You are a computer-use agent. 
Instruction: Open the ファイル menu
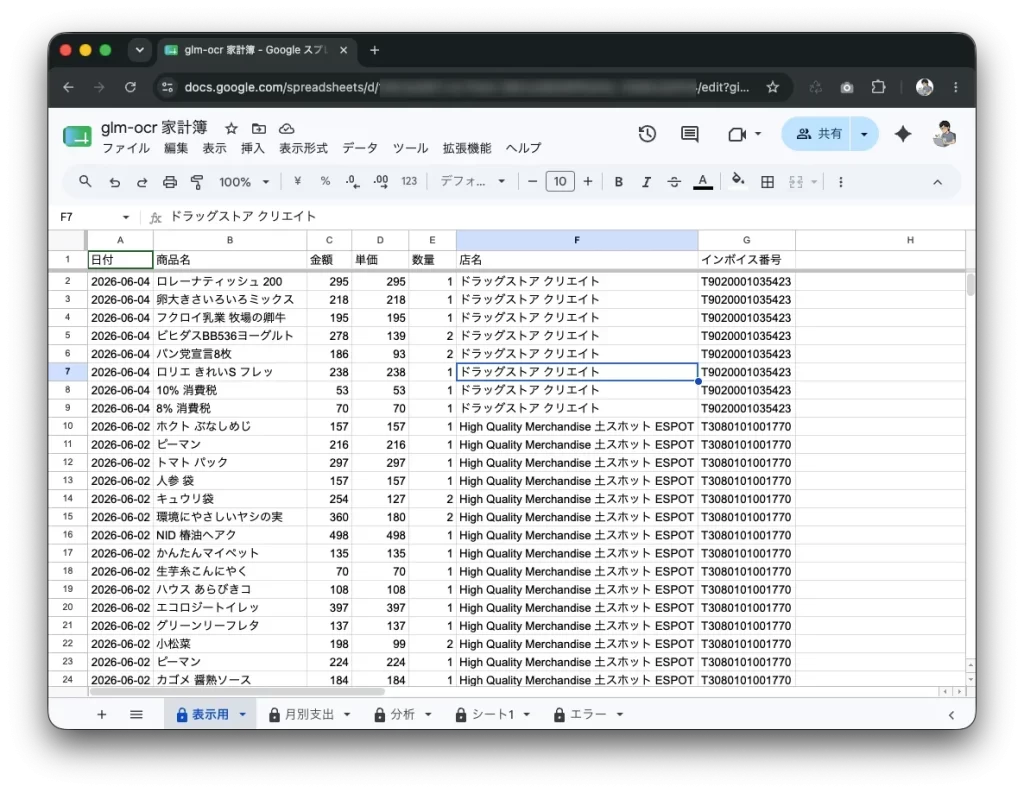click(x=126, y=148)
